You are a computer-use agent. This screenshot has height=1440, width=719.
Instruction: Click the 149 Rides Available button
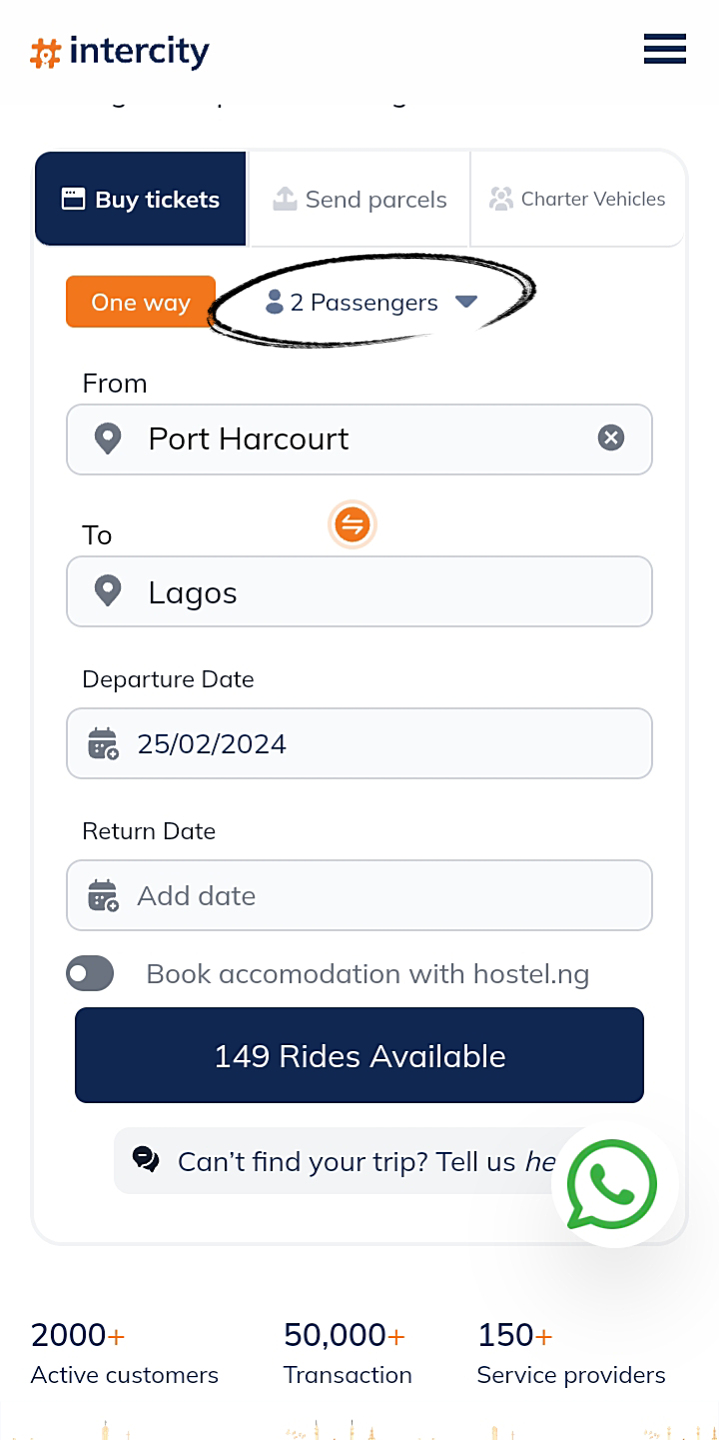[359, 1056]
